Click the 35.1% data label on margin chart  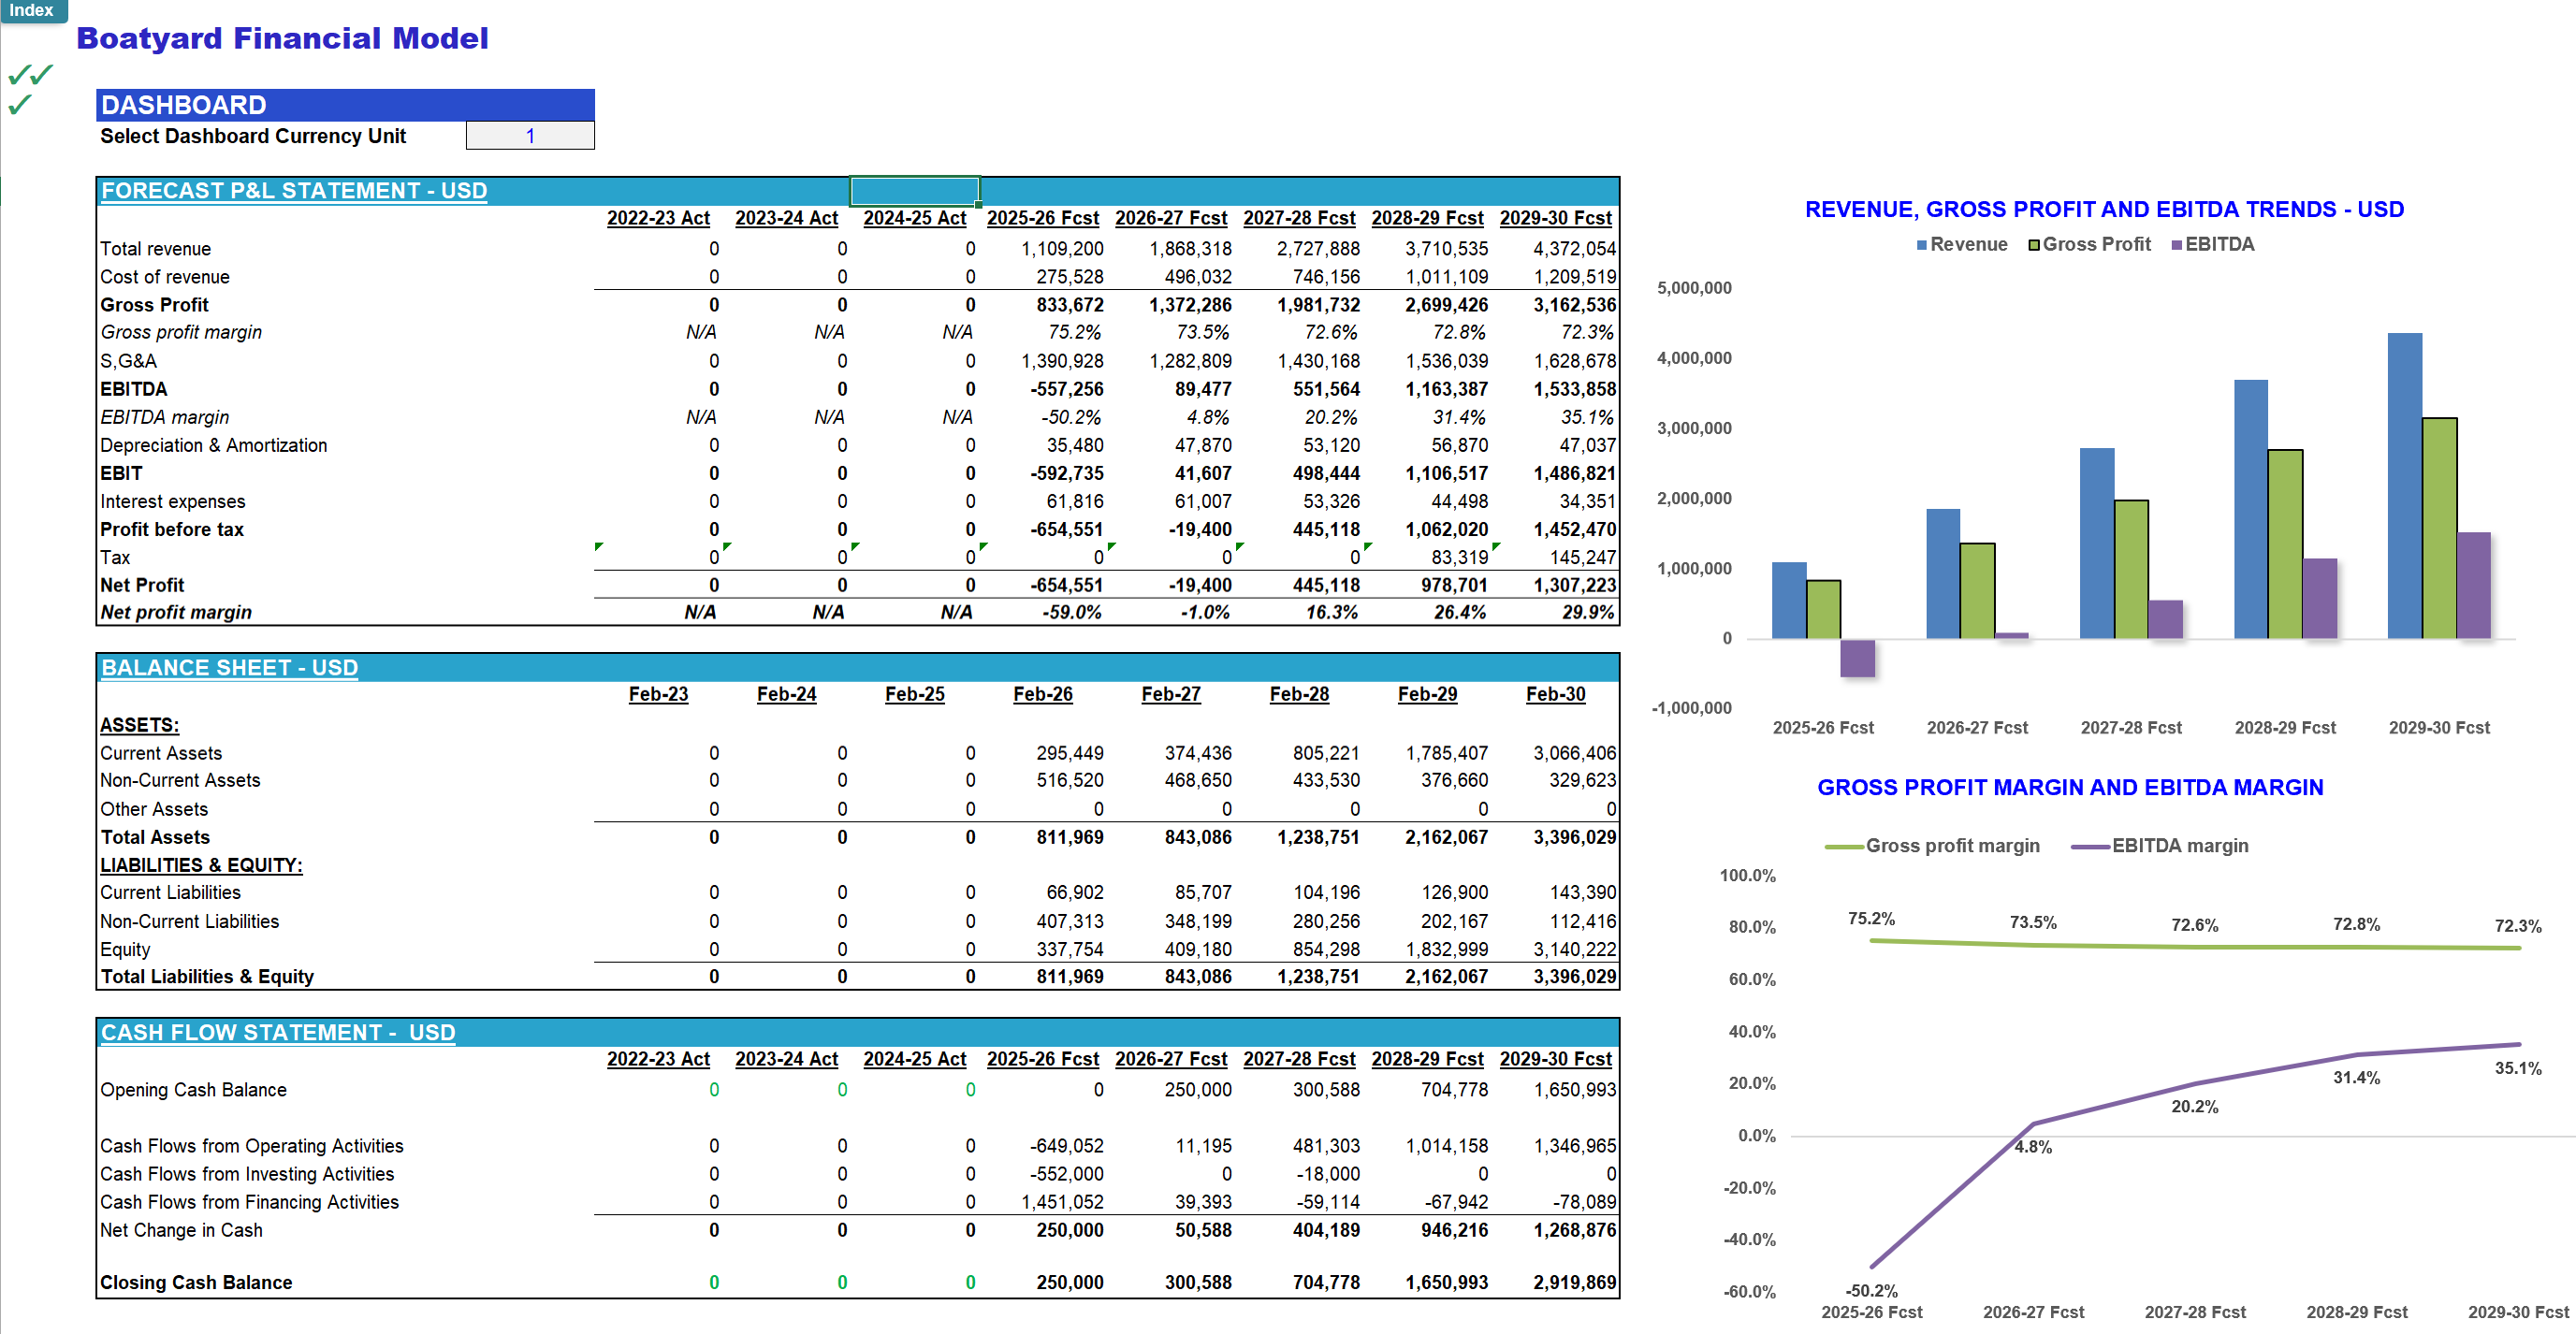[2517, 1069]
